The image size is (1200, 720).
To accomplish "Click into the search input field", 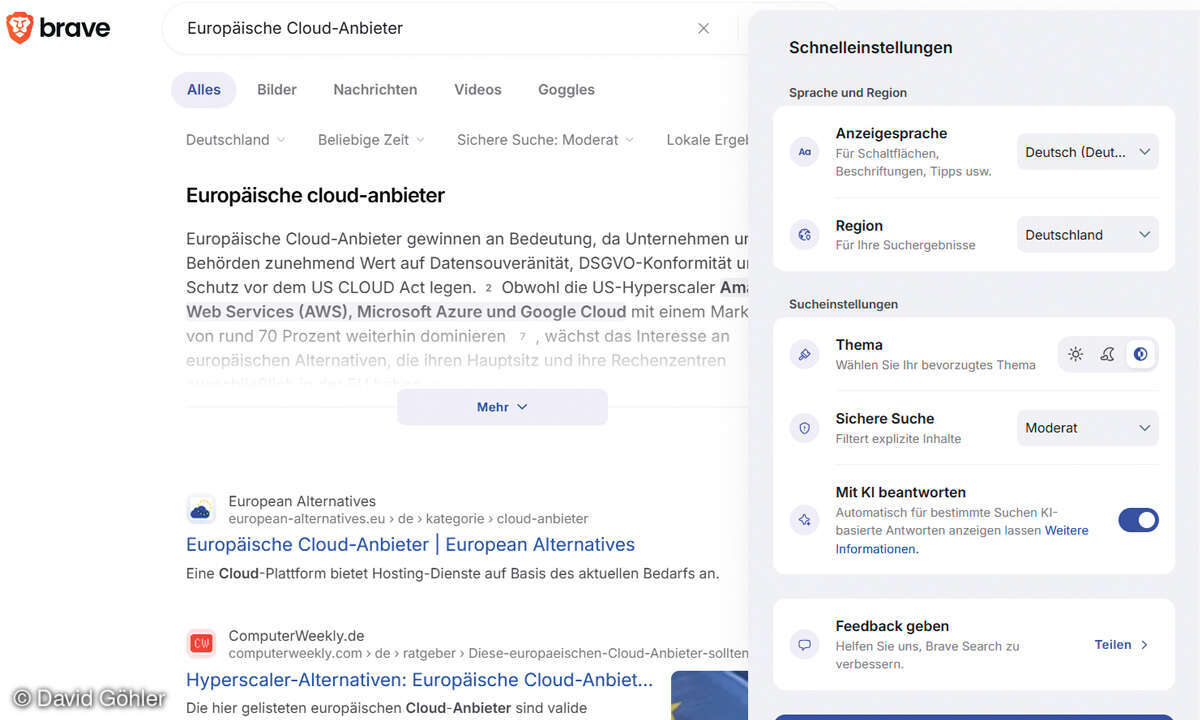I will 430,28.
